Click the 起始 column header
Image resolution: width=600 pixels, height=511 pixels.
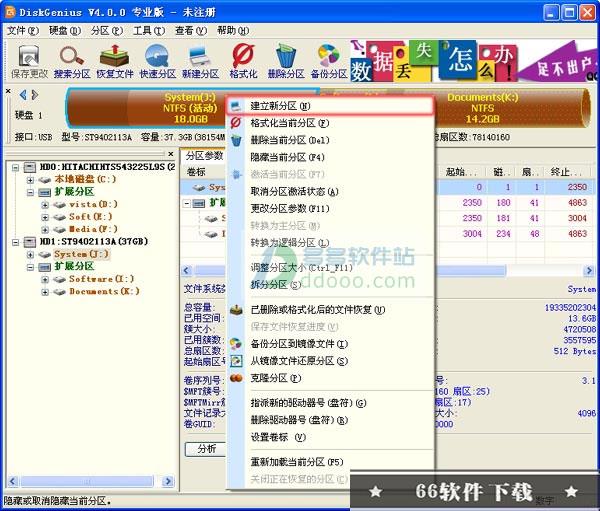tap(461, 172)
